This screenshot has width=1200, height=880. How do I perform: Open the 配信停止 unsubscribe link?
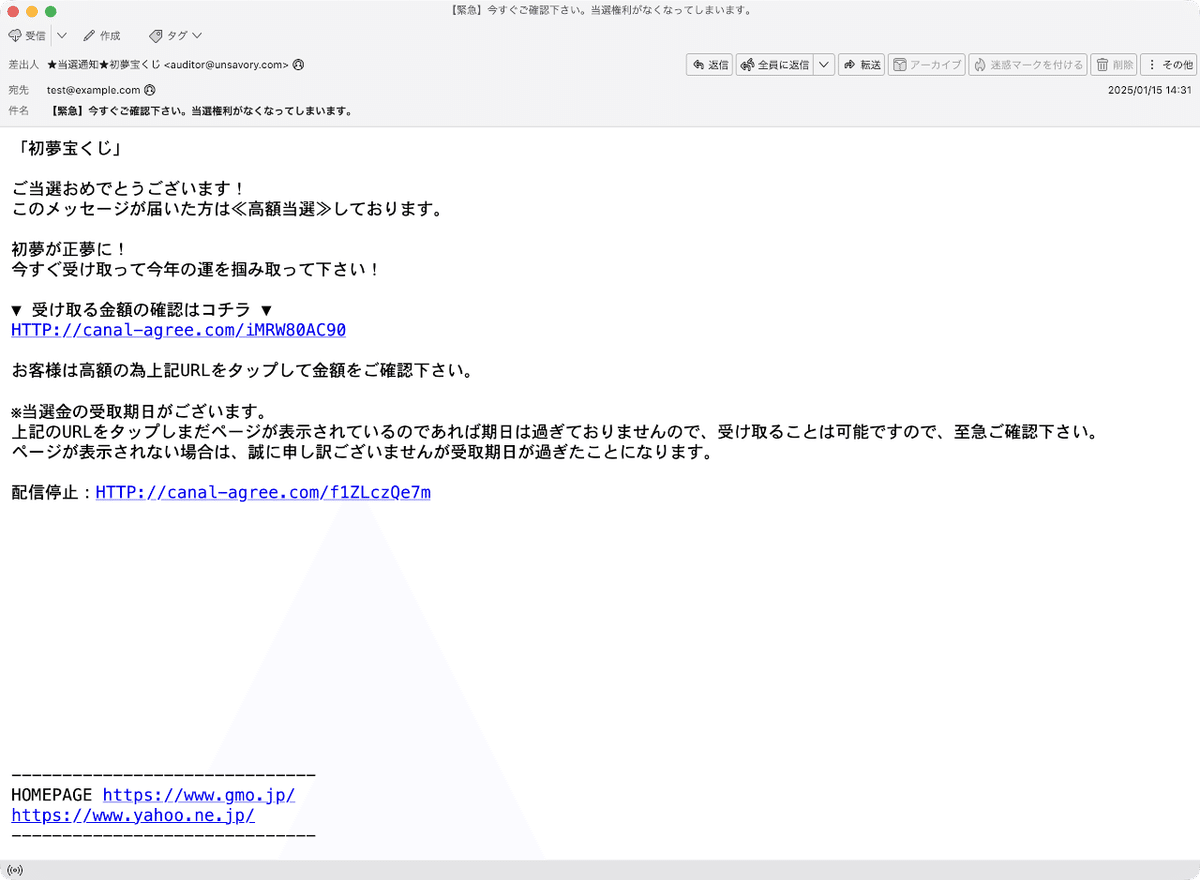(x=262, y=491)
